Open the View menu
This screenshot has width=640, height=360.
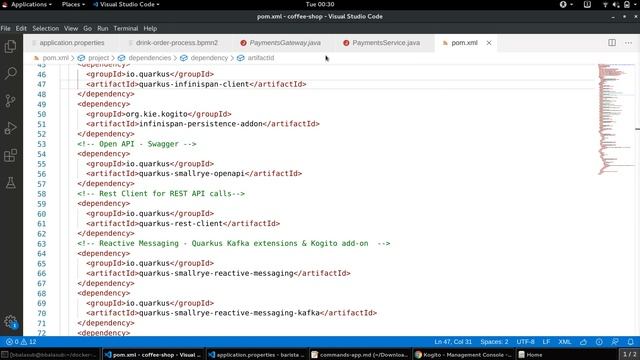pyautogui.click(x=71, y=28)
